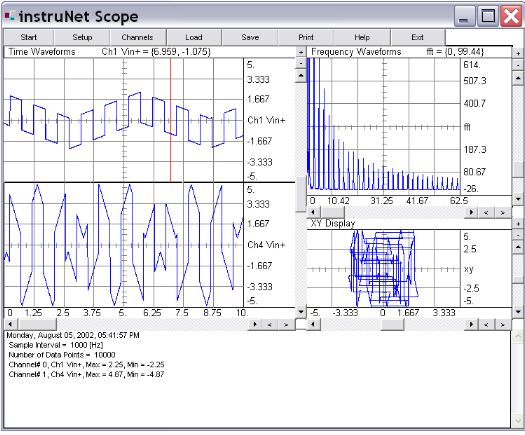Print the scope display
Image resolution: width=525 pixels, height=435 pixels.
pos(306,37)
